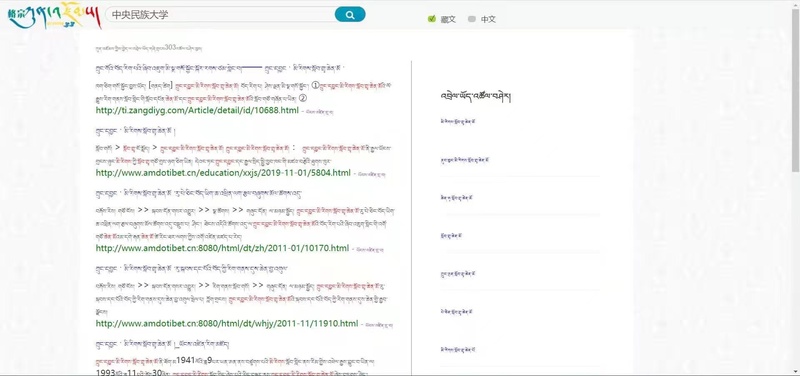The width and height of the screenshot is (800, 376).
Task: Click the blue magnifier search button
Action: 350,15
